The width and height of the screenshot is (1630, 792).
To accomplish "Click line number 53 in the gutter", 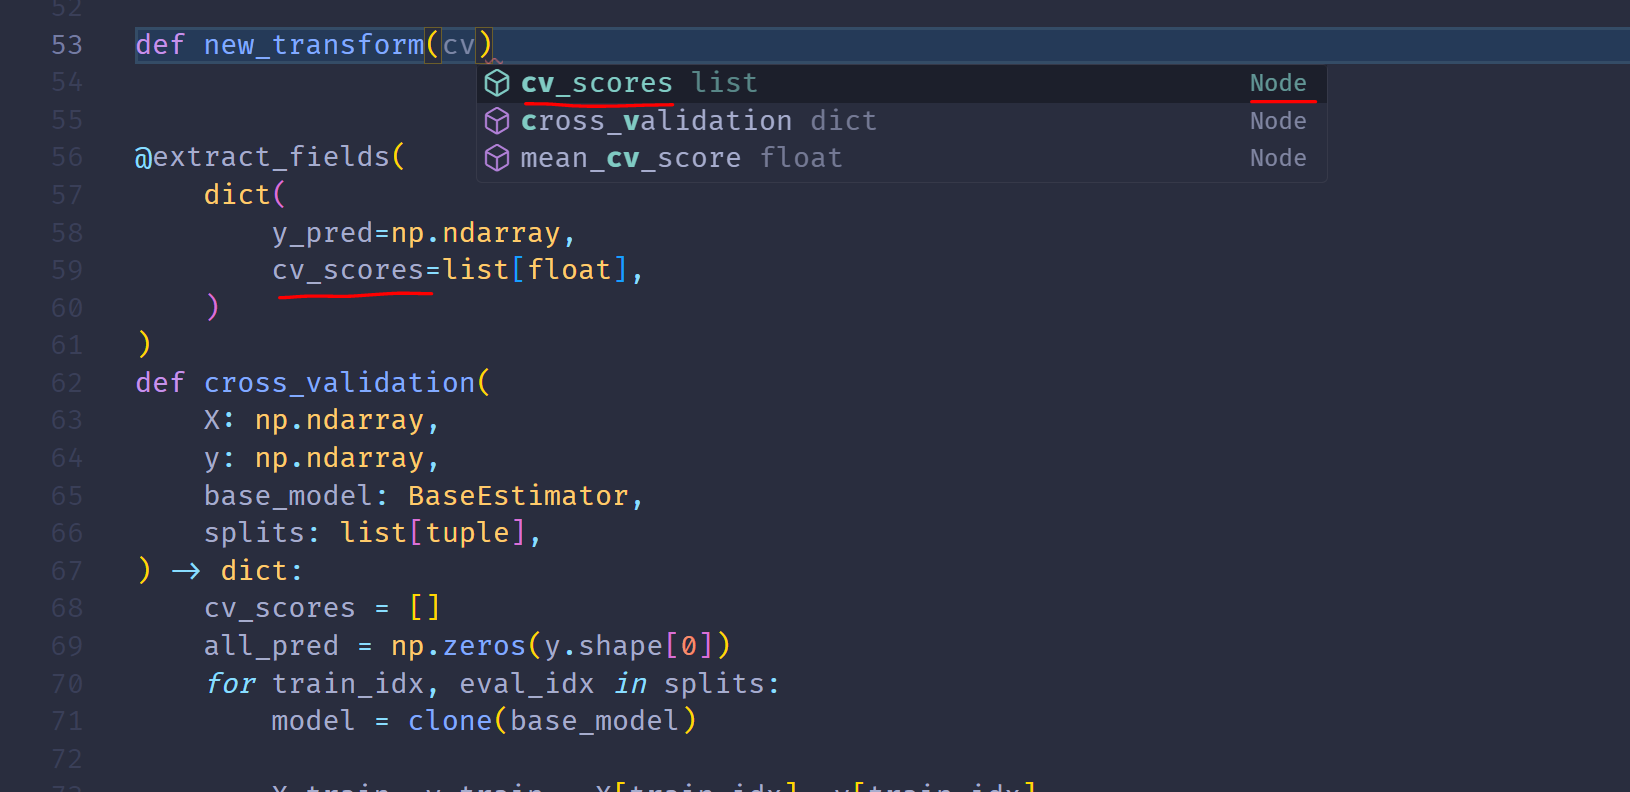I will point(67,45).
